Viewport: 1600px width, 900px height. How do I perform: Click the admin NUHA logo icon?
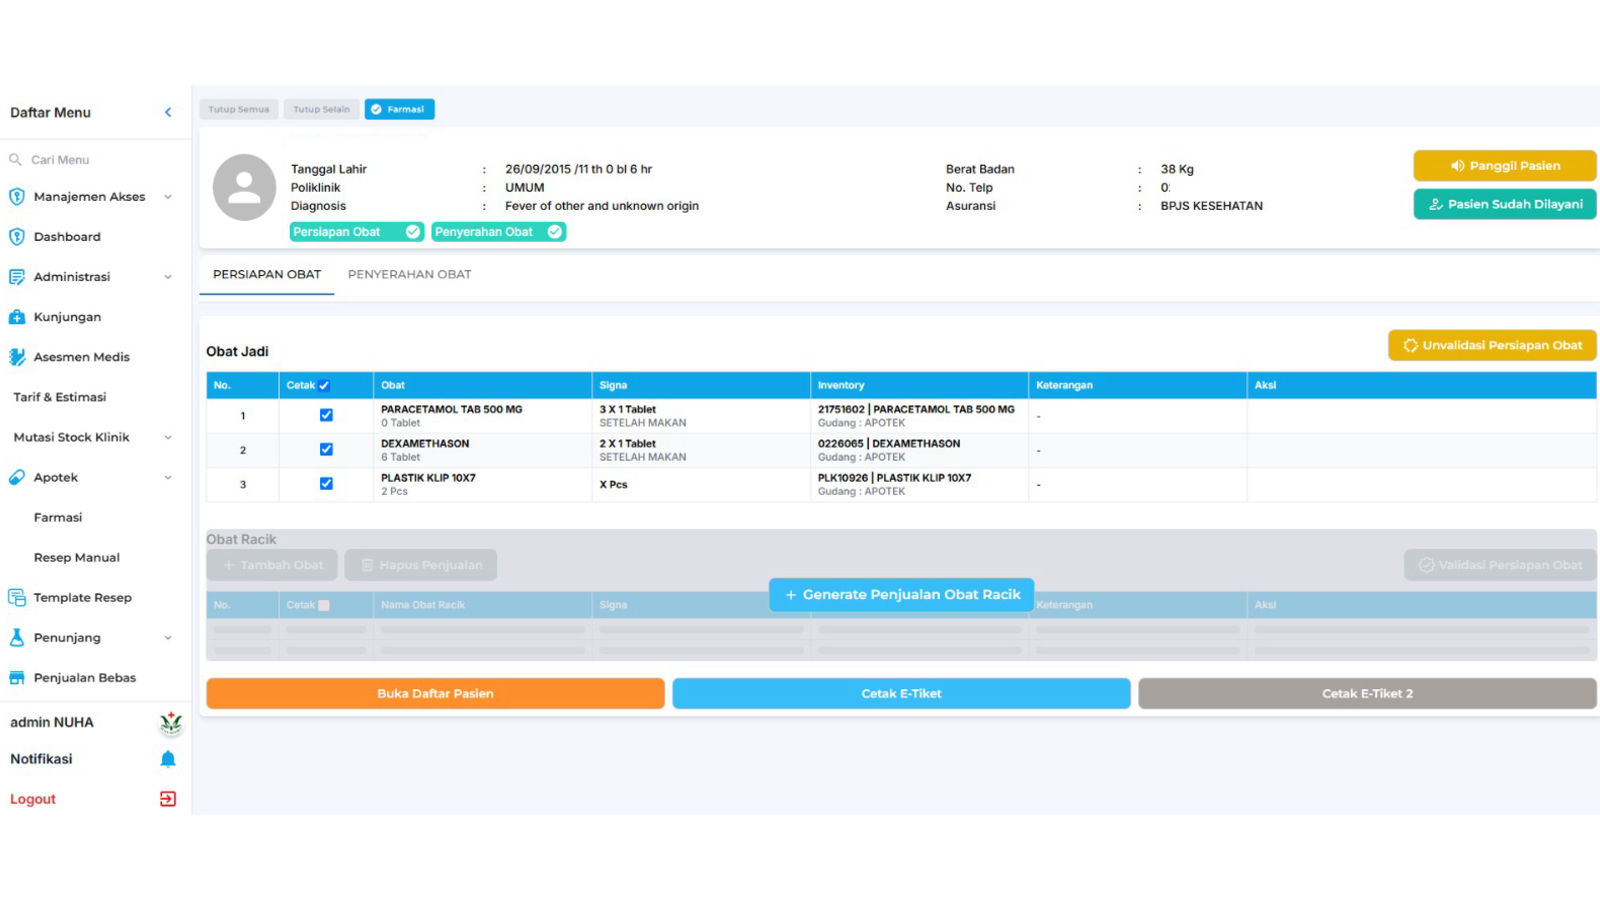pos(171,722)
